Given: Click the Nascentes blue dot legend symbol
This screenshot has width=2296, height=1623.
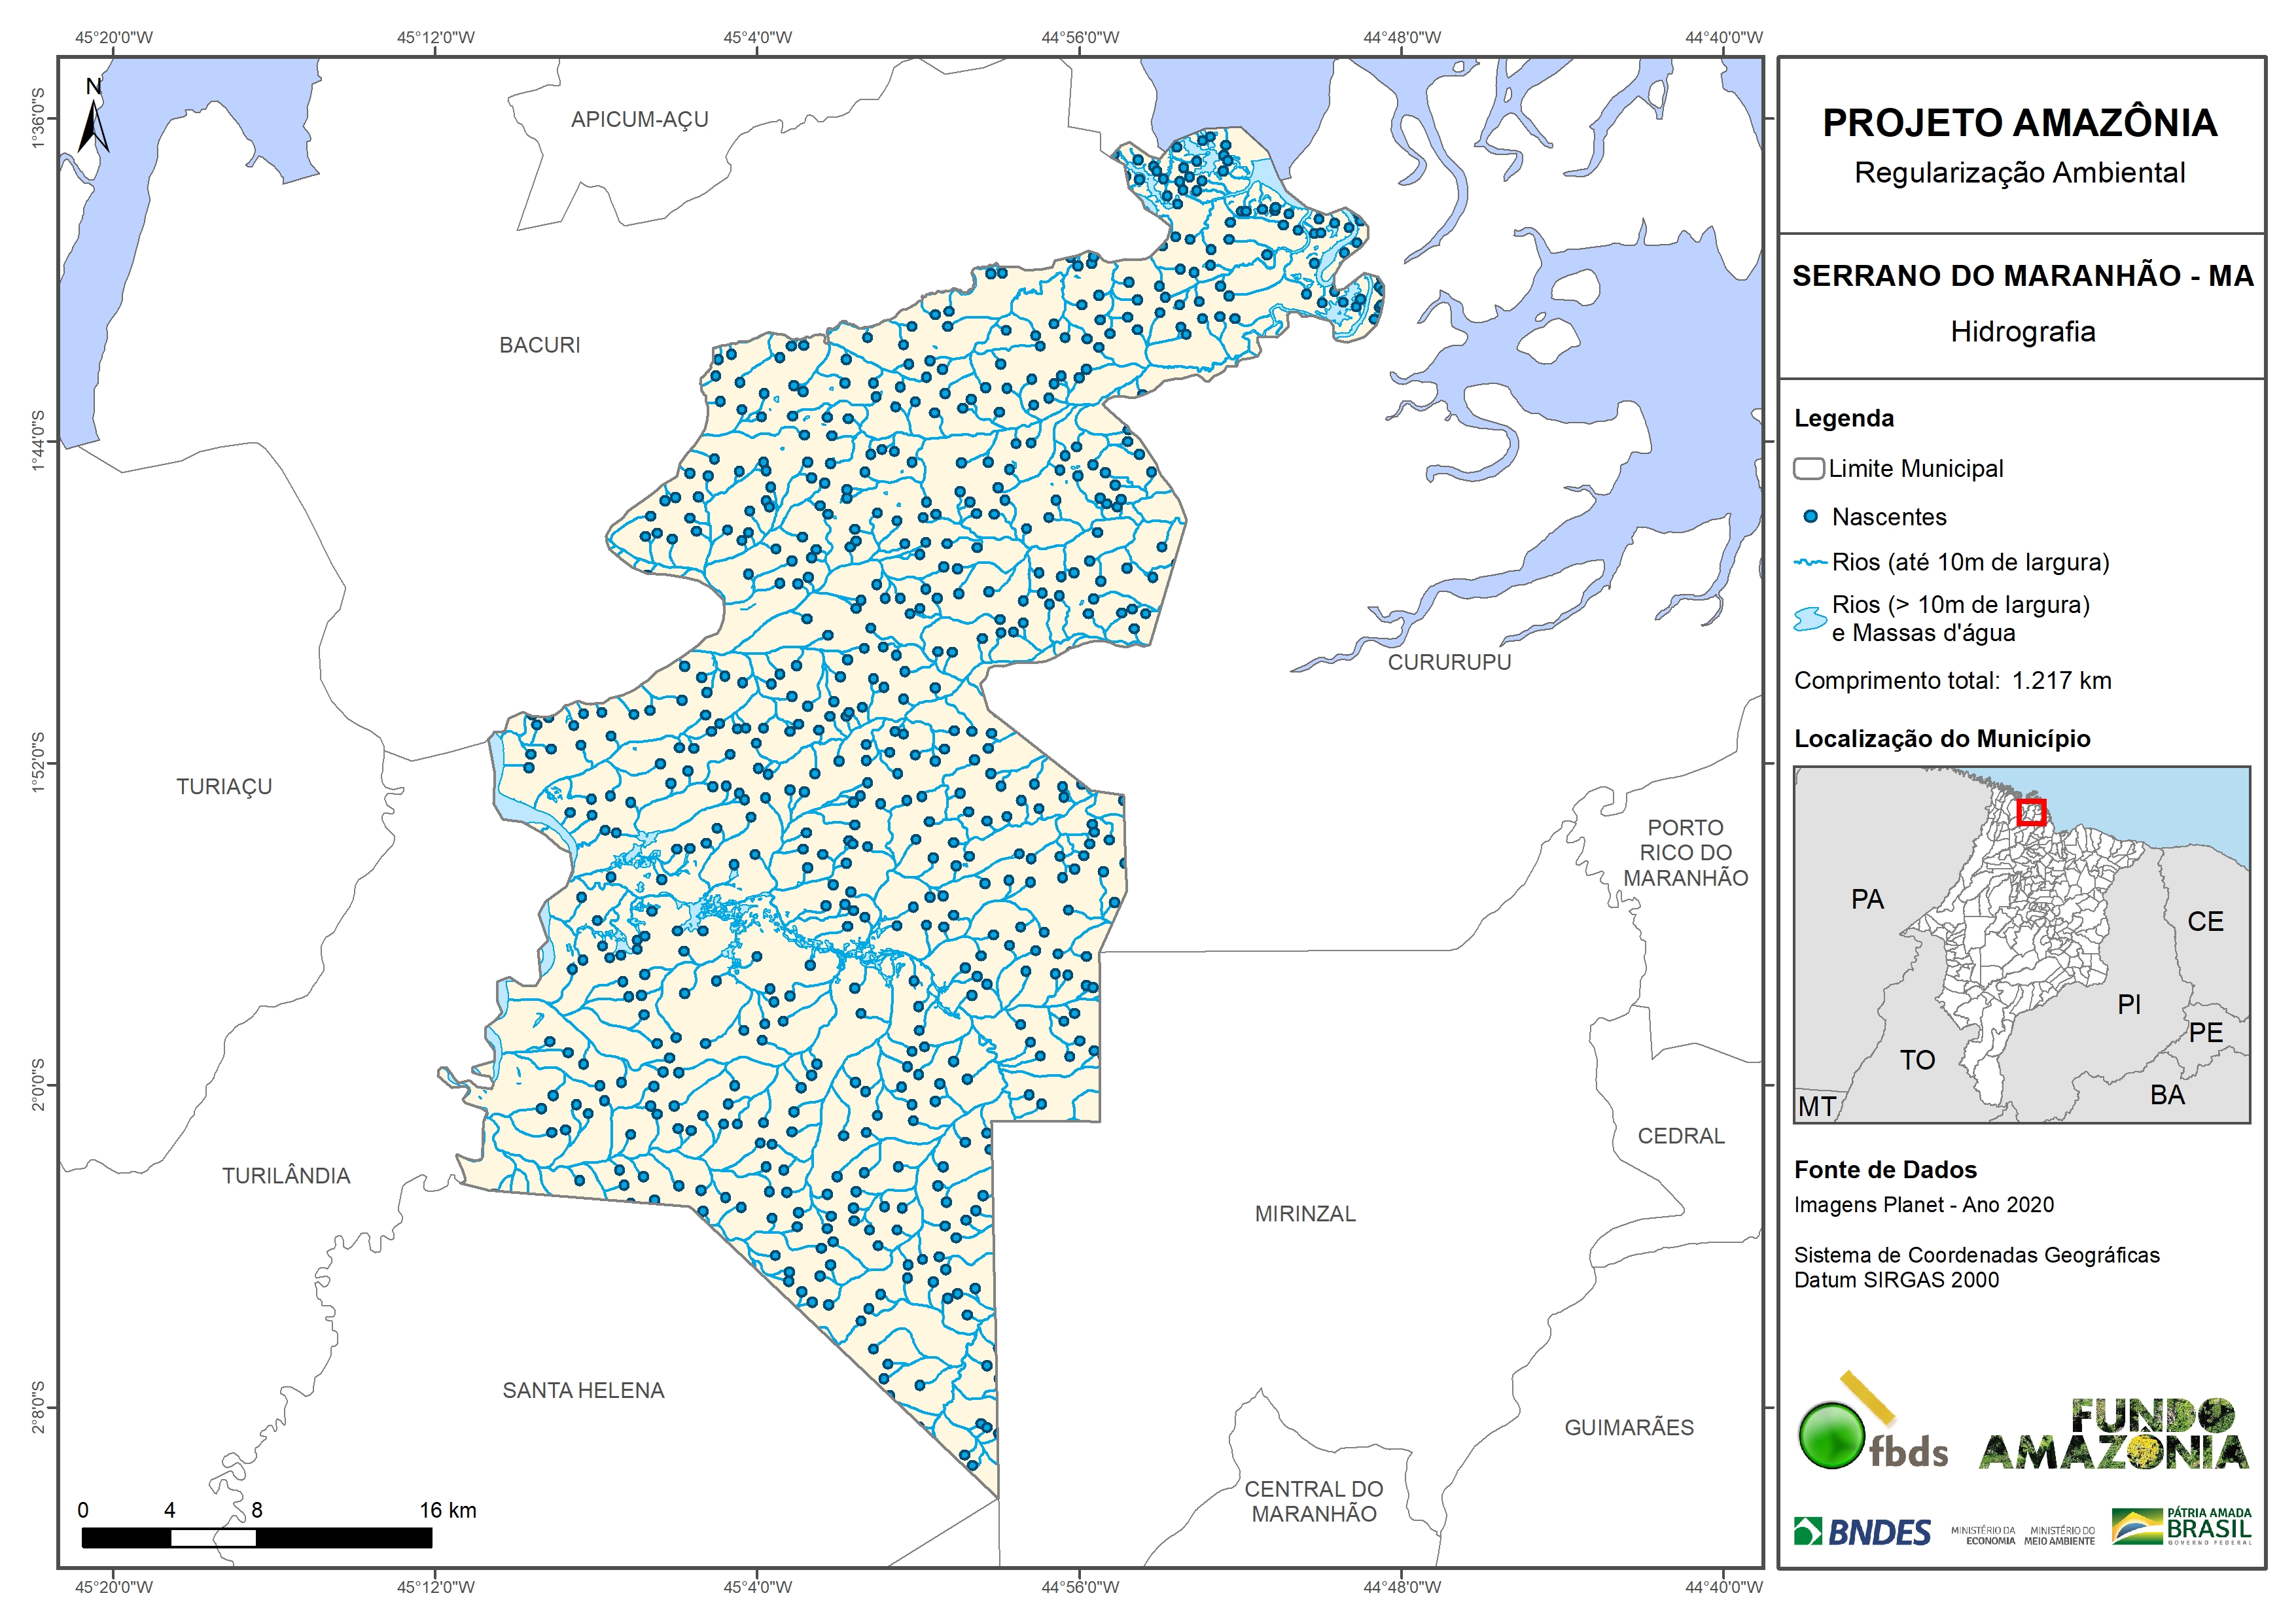Looking at the screenshot, I should tap(1810, 517).
